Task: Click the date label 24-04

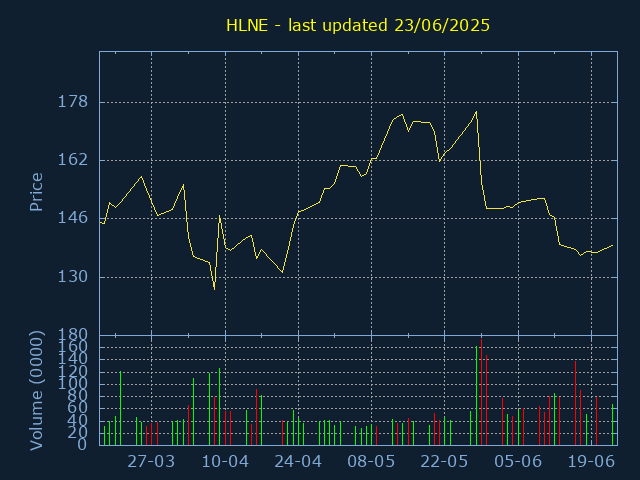Action: coord(298,462)
